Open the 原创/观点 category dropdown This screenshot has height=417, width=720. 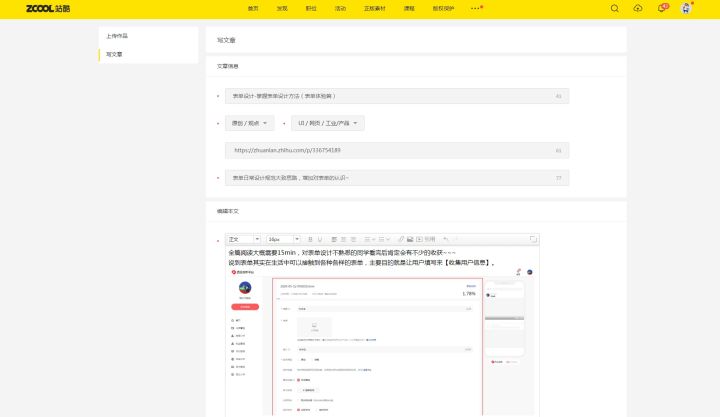(248, 123)
